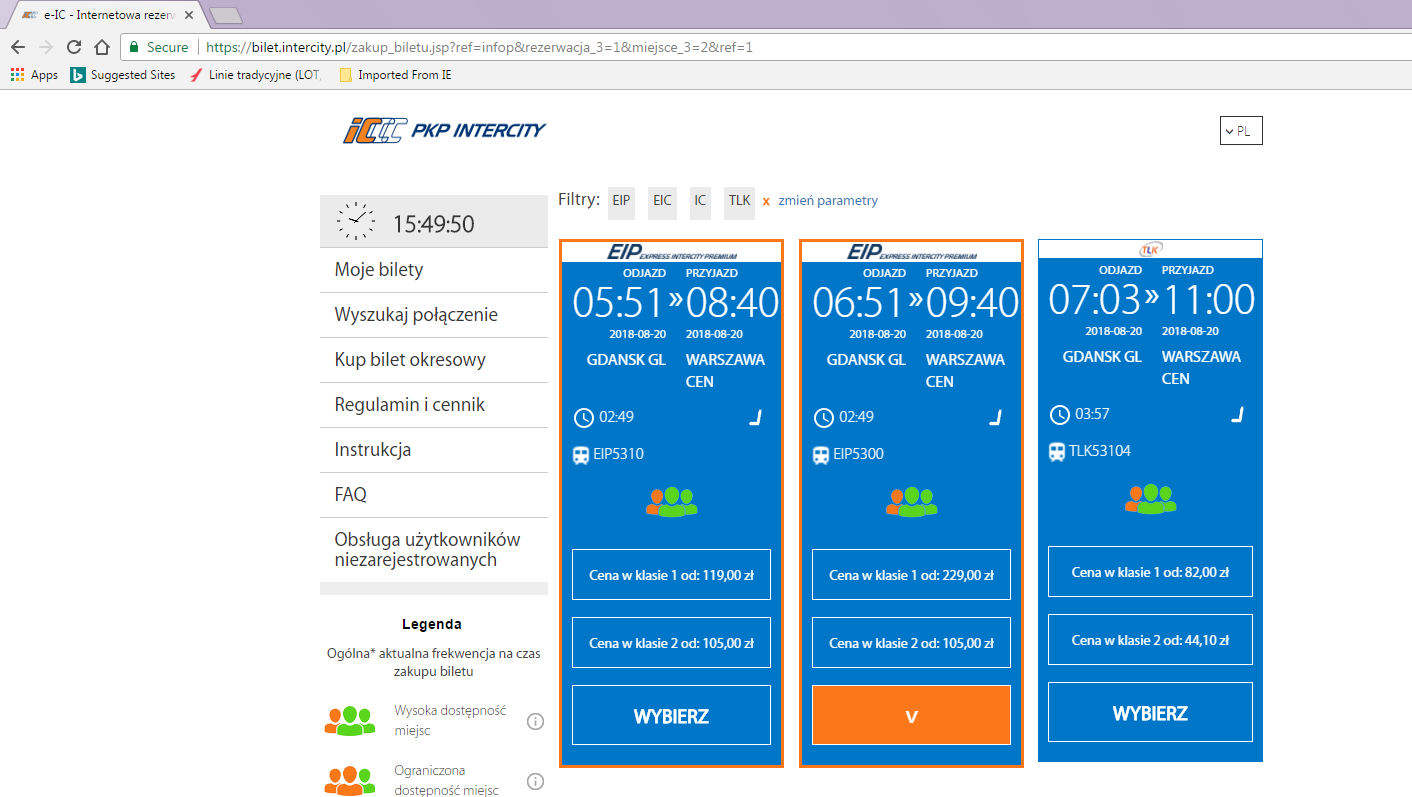Collapse the selected 06:51 train with the orange V button
Image resolution: width=1412 pixels, height=797 pixels.
tap(911, 715)
